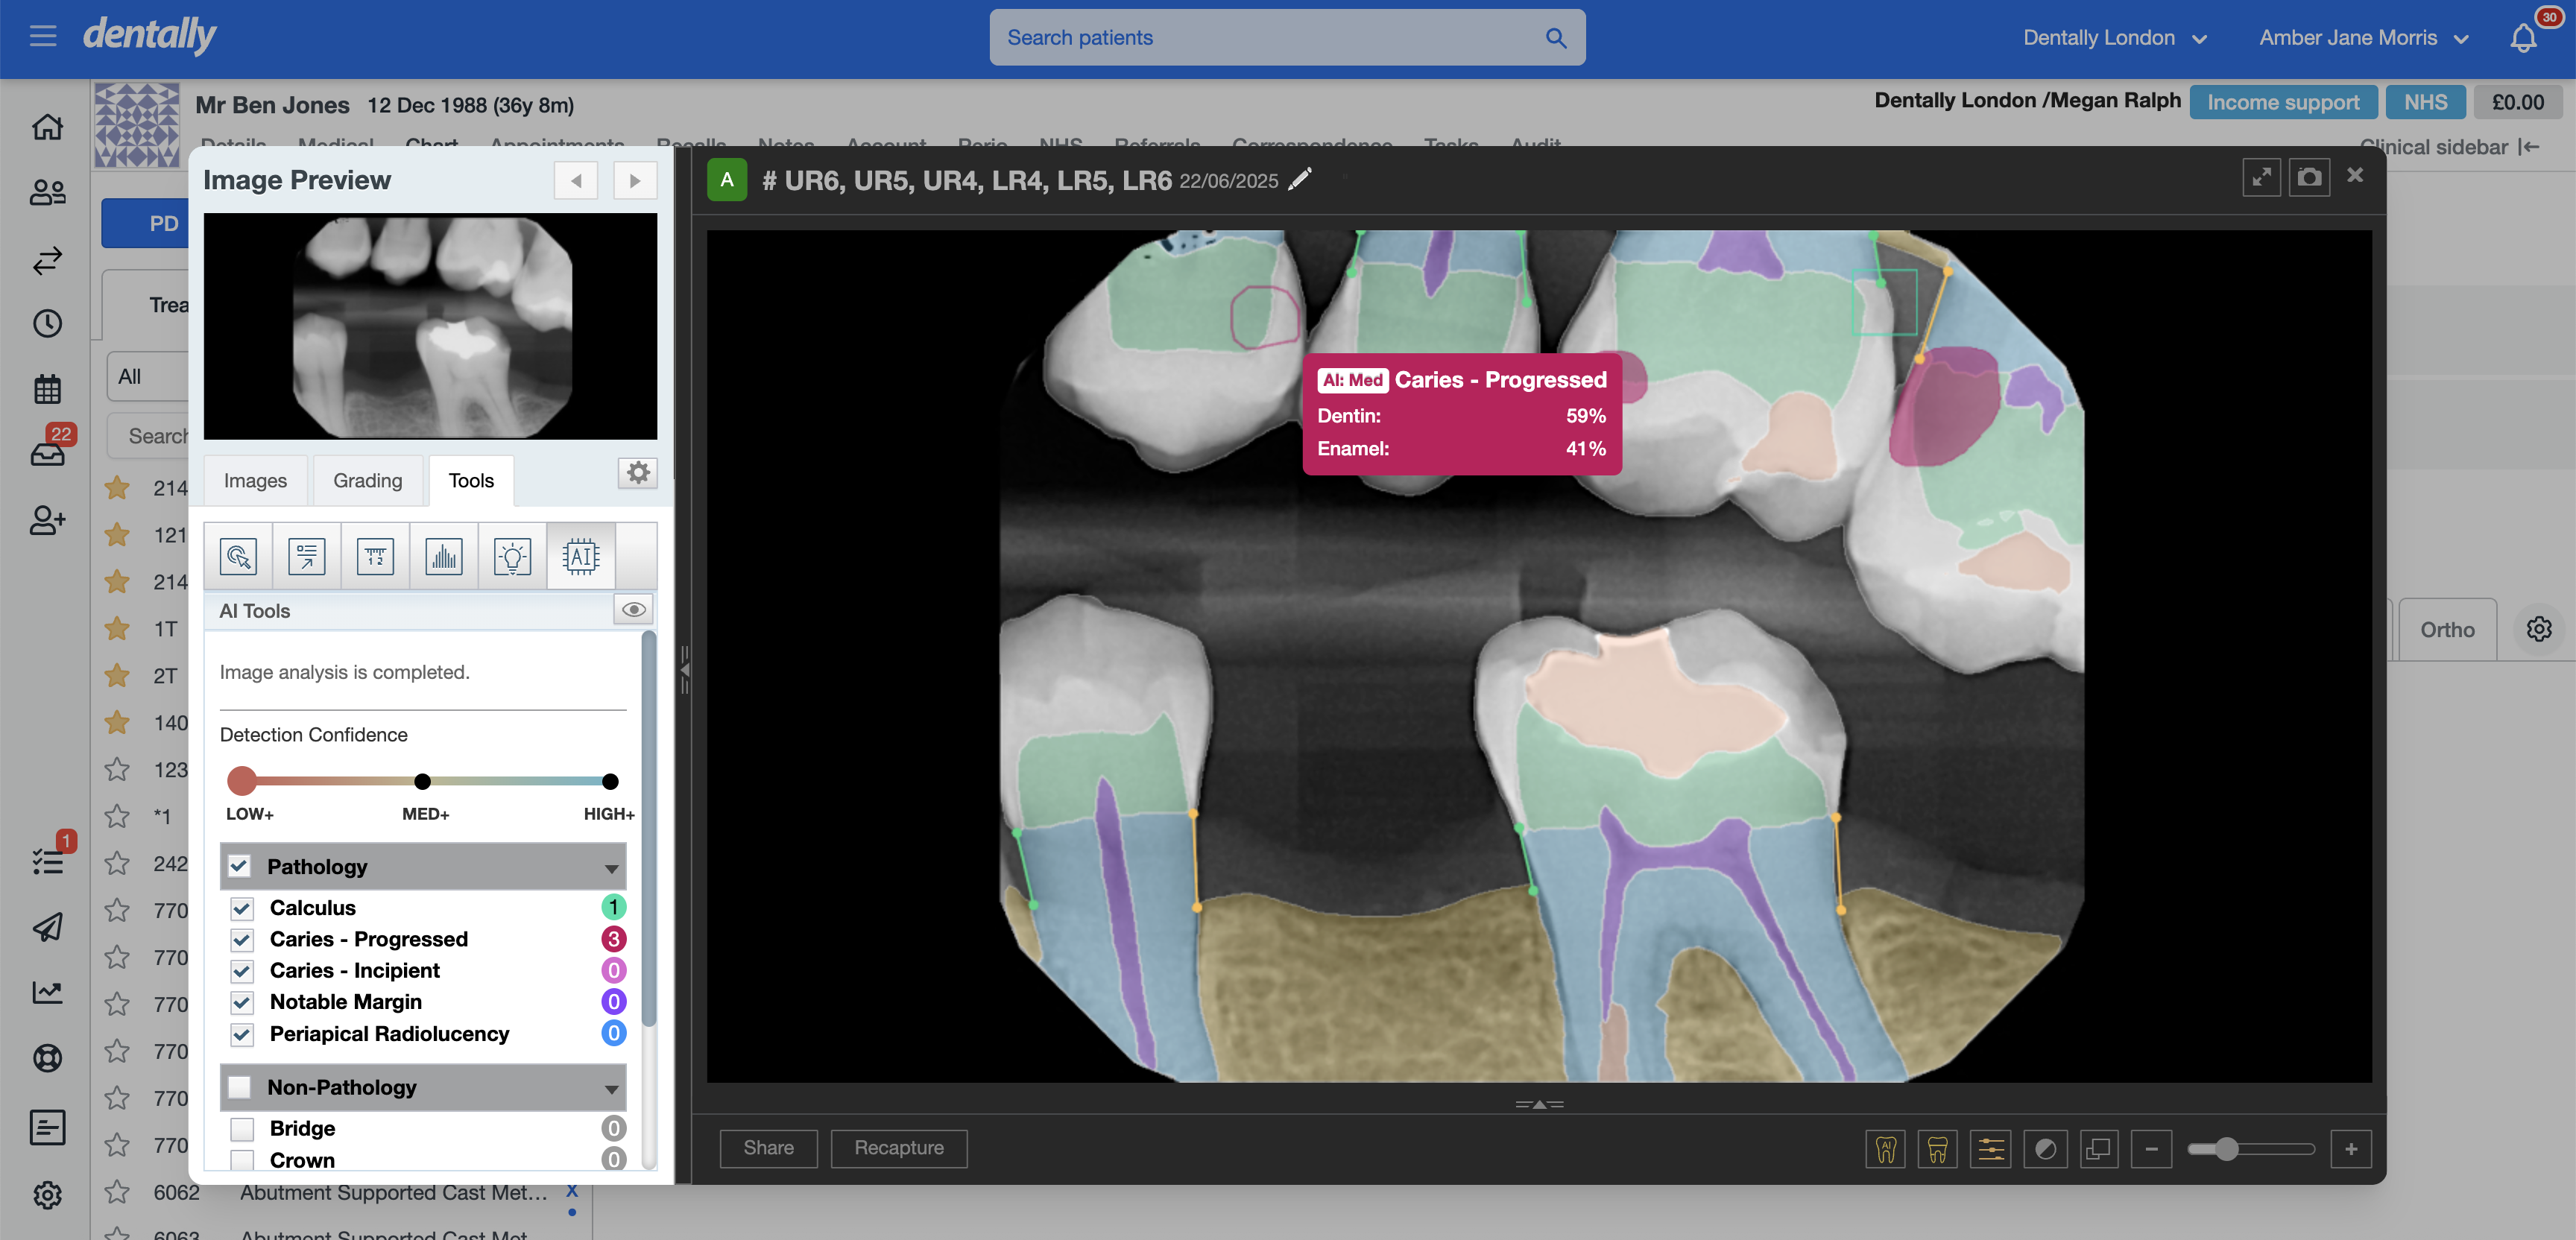Click the NHS tag
This screenshot has width=2576, height=1240.
(x=2425, y=102)
